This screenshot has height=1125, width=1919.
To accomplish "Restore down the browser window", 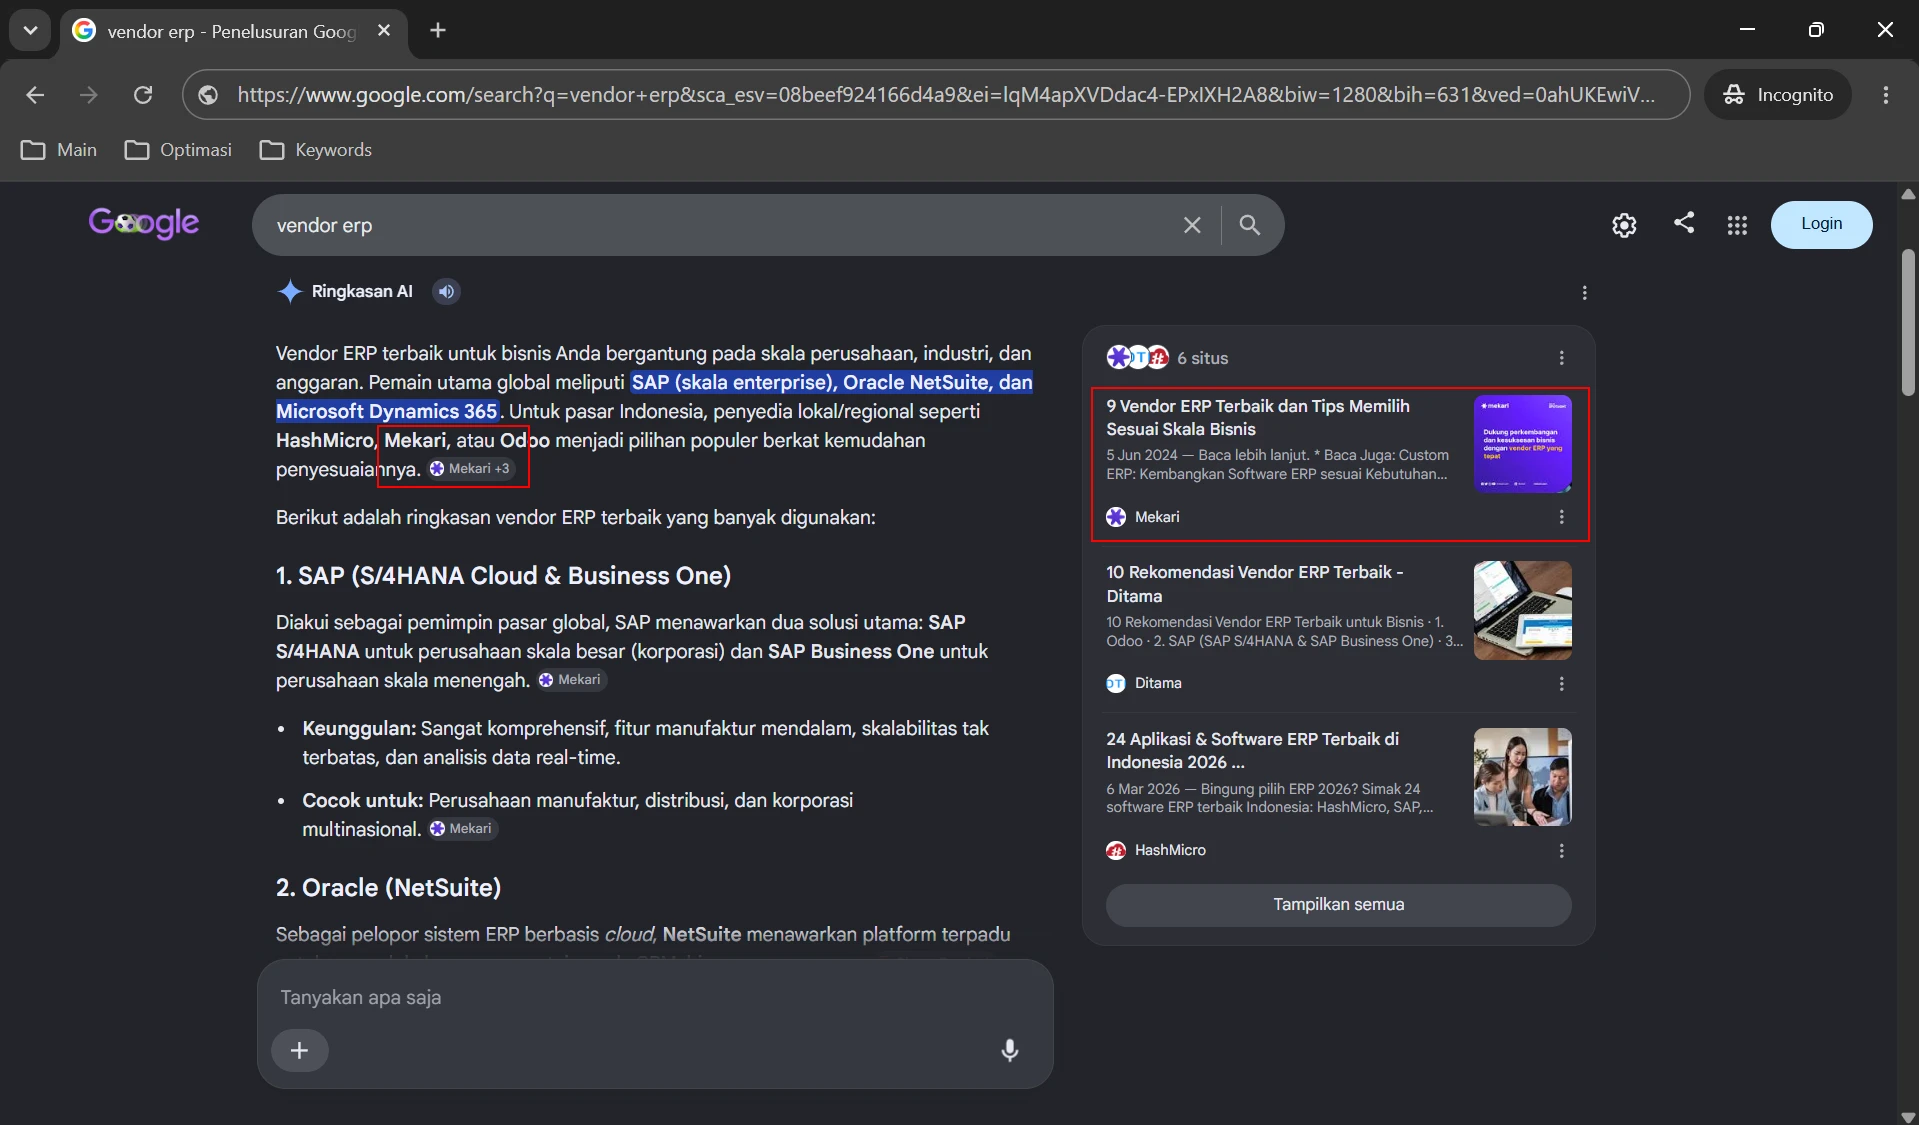I will click(x=1816, y=30).
